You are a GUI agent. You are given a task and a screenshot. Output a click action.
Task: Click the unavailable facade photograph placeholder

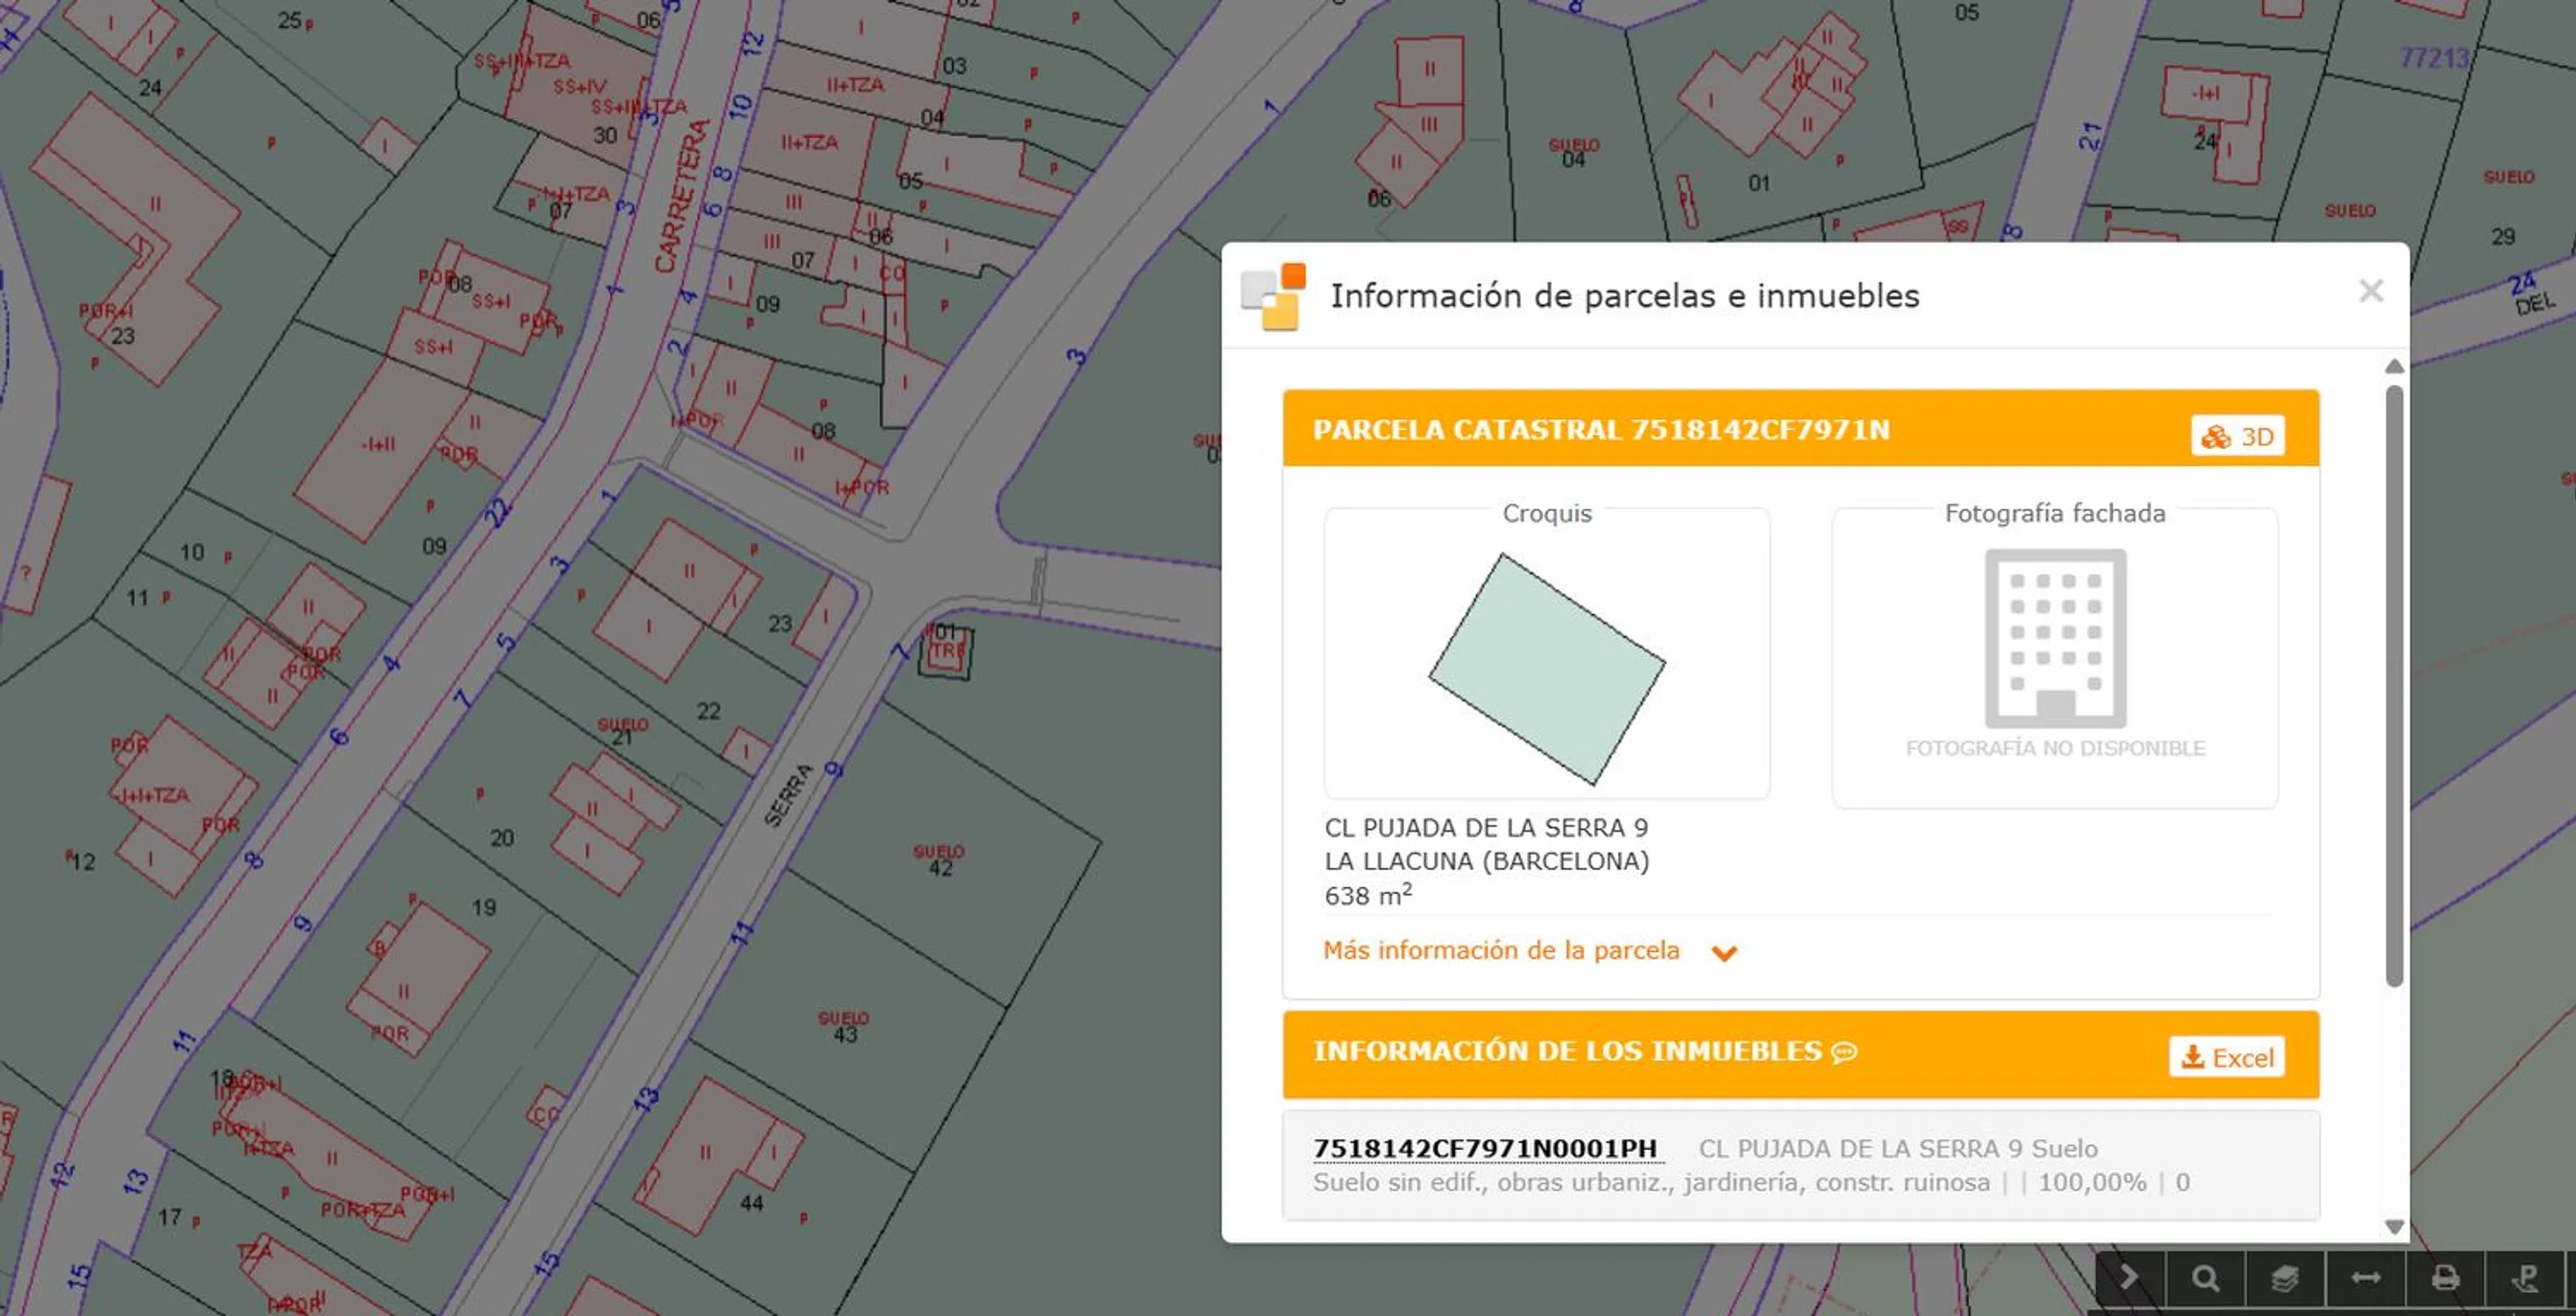click(2054, 655)
